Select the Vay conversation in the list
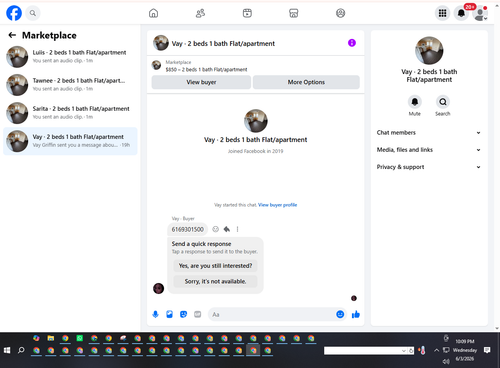This screenshot has height=368, width=500. (x=70, y=141)
